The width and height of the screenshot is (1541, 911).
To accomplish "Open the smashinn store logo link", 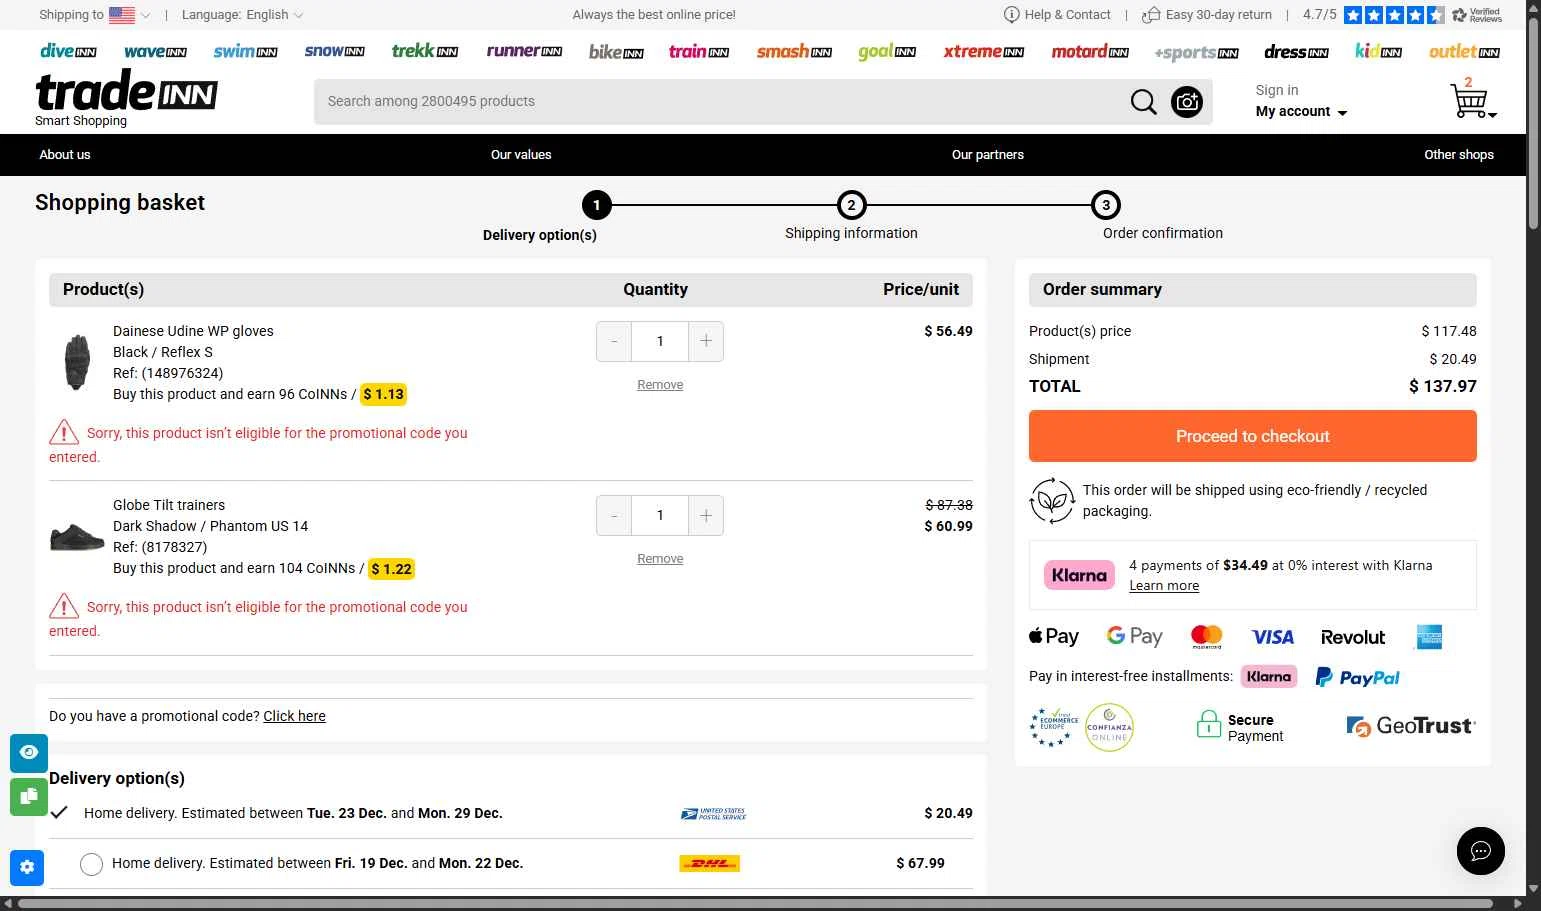I will coord(794,51).
